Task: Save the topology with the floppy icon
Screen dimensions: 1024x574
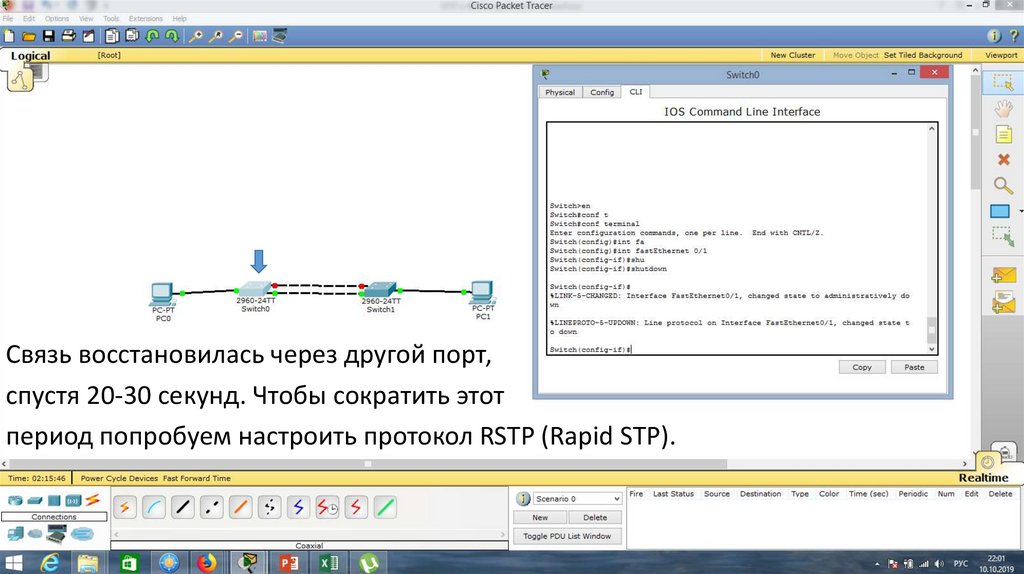Action: point(48,36)
